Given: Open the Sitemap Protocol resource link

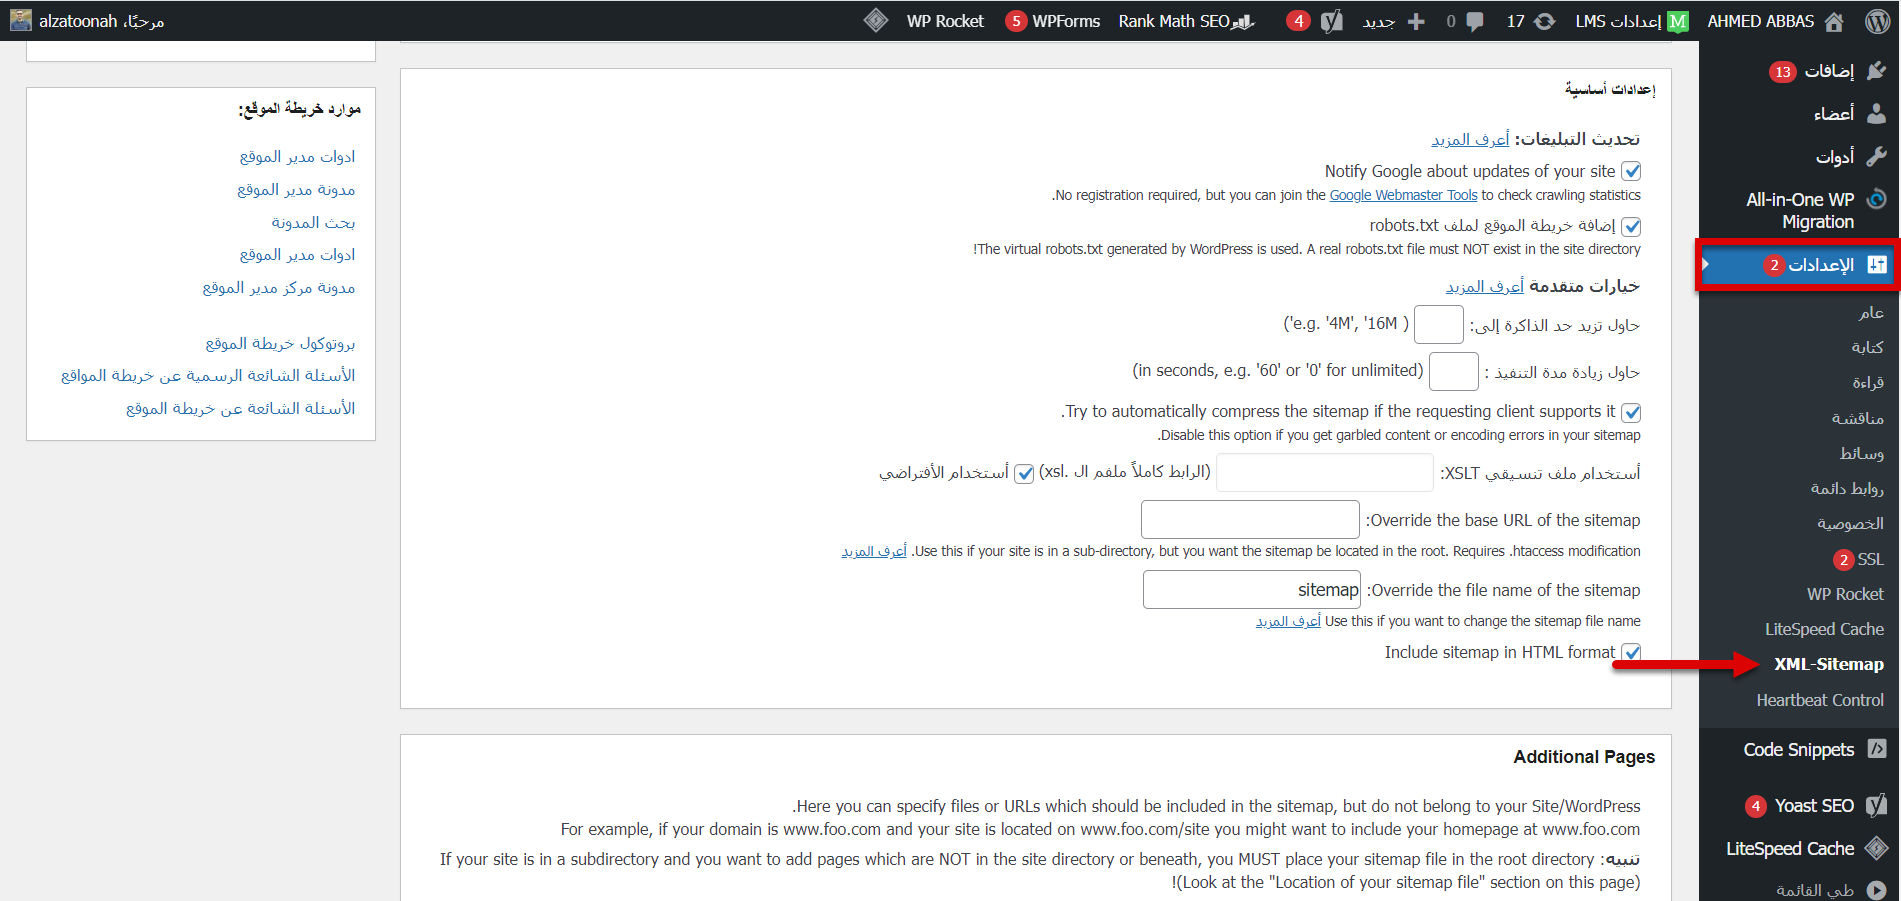Looking at the screenshot, I should click(x=280, y=343).
